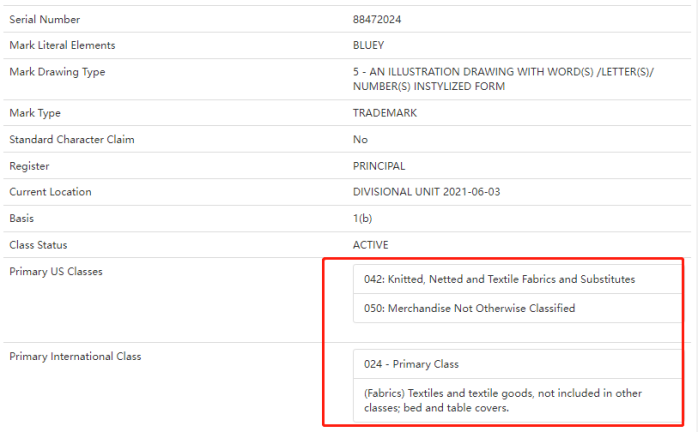698x433 pixels.
Task: Click the 1(b) basis value
Action: 362,219
